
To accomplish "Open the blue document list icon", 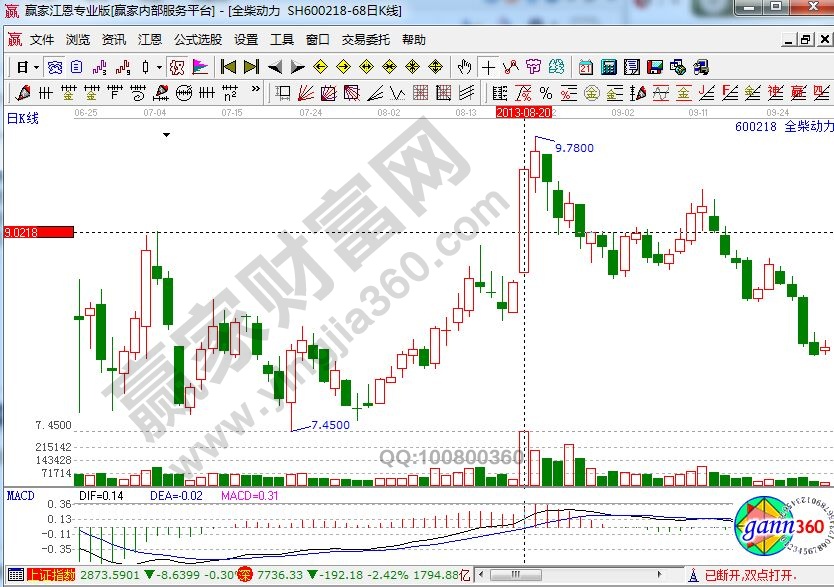I will 77,67.
